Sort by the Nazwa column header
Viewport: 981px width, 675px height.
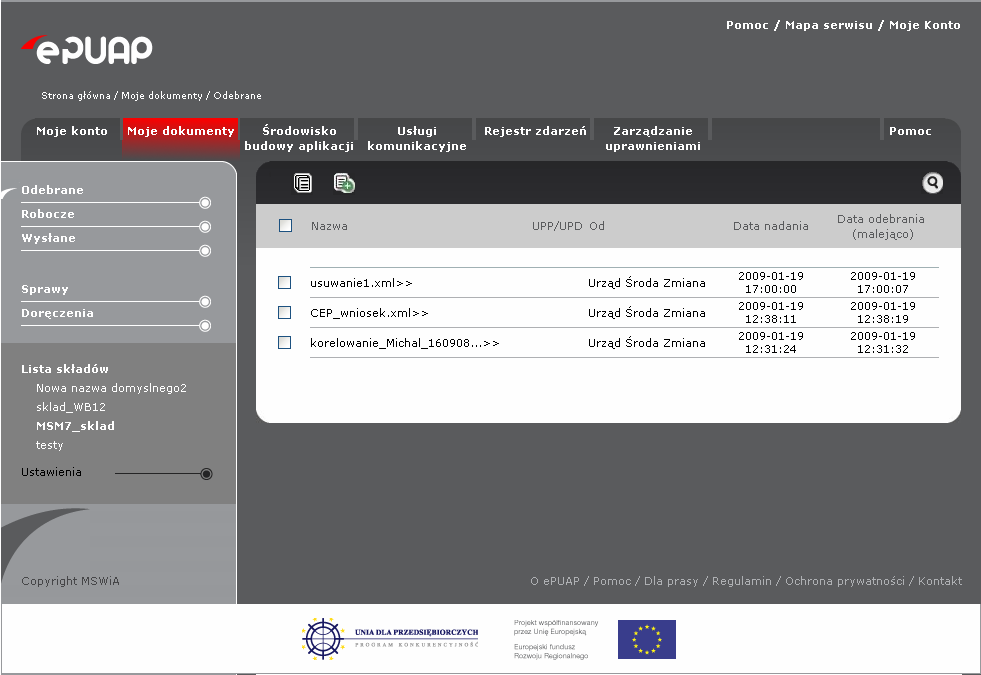pyautogui.click(x=329, y=226)
